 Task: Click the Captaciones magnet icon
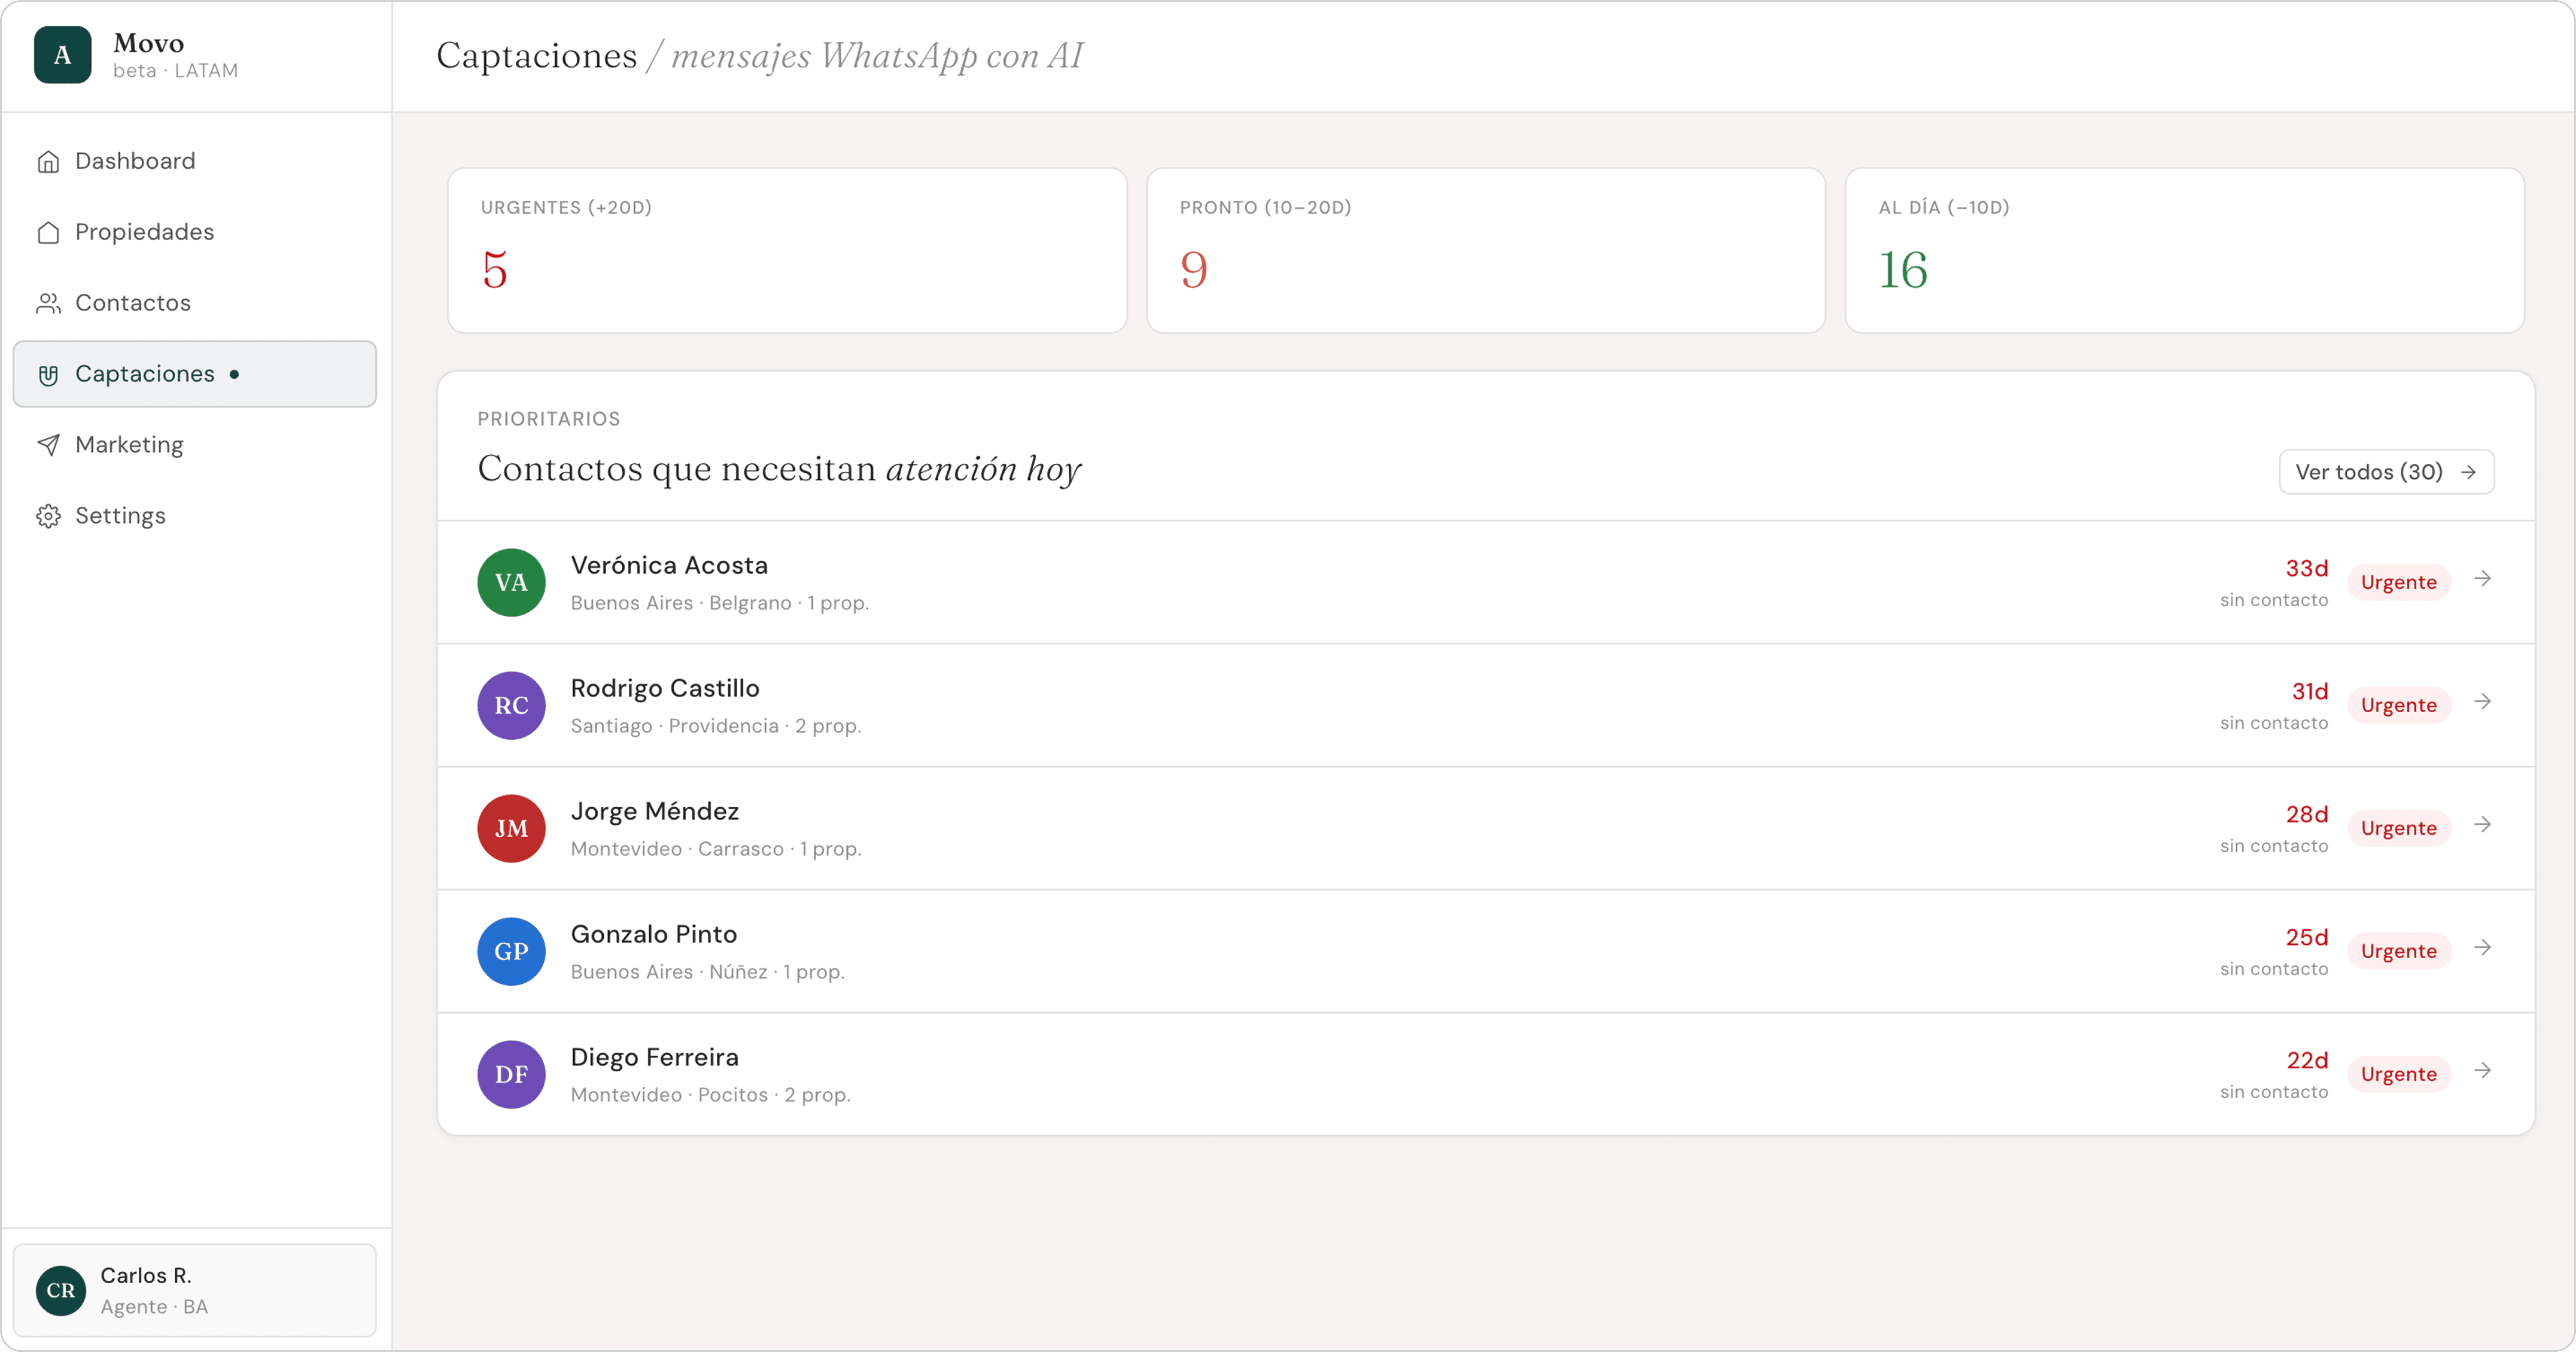point(48,375)
